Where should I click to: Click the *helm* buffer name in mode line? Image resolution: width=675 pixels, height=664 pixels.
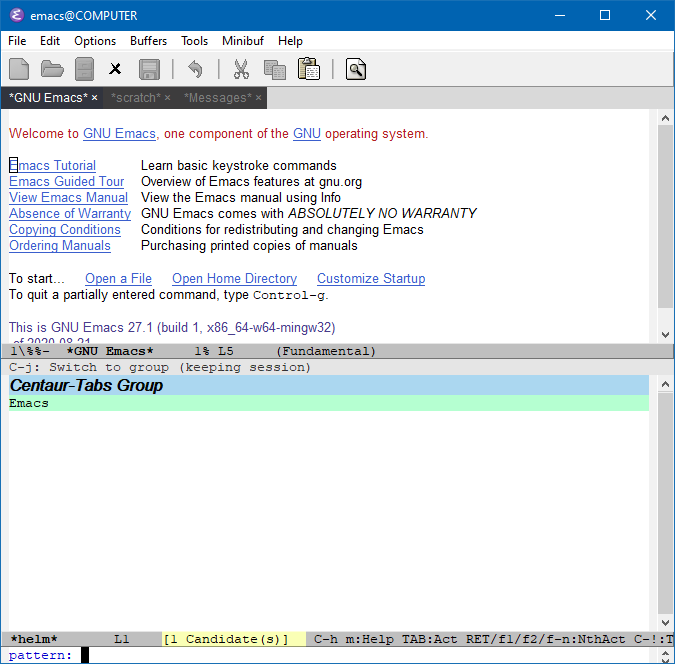[34, 639]
